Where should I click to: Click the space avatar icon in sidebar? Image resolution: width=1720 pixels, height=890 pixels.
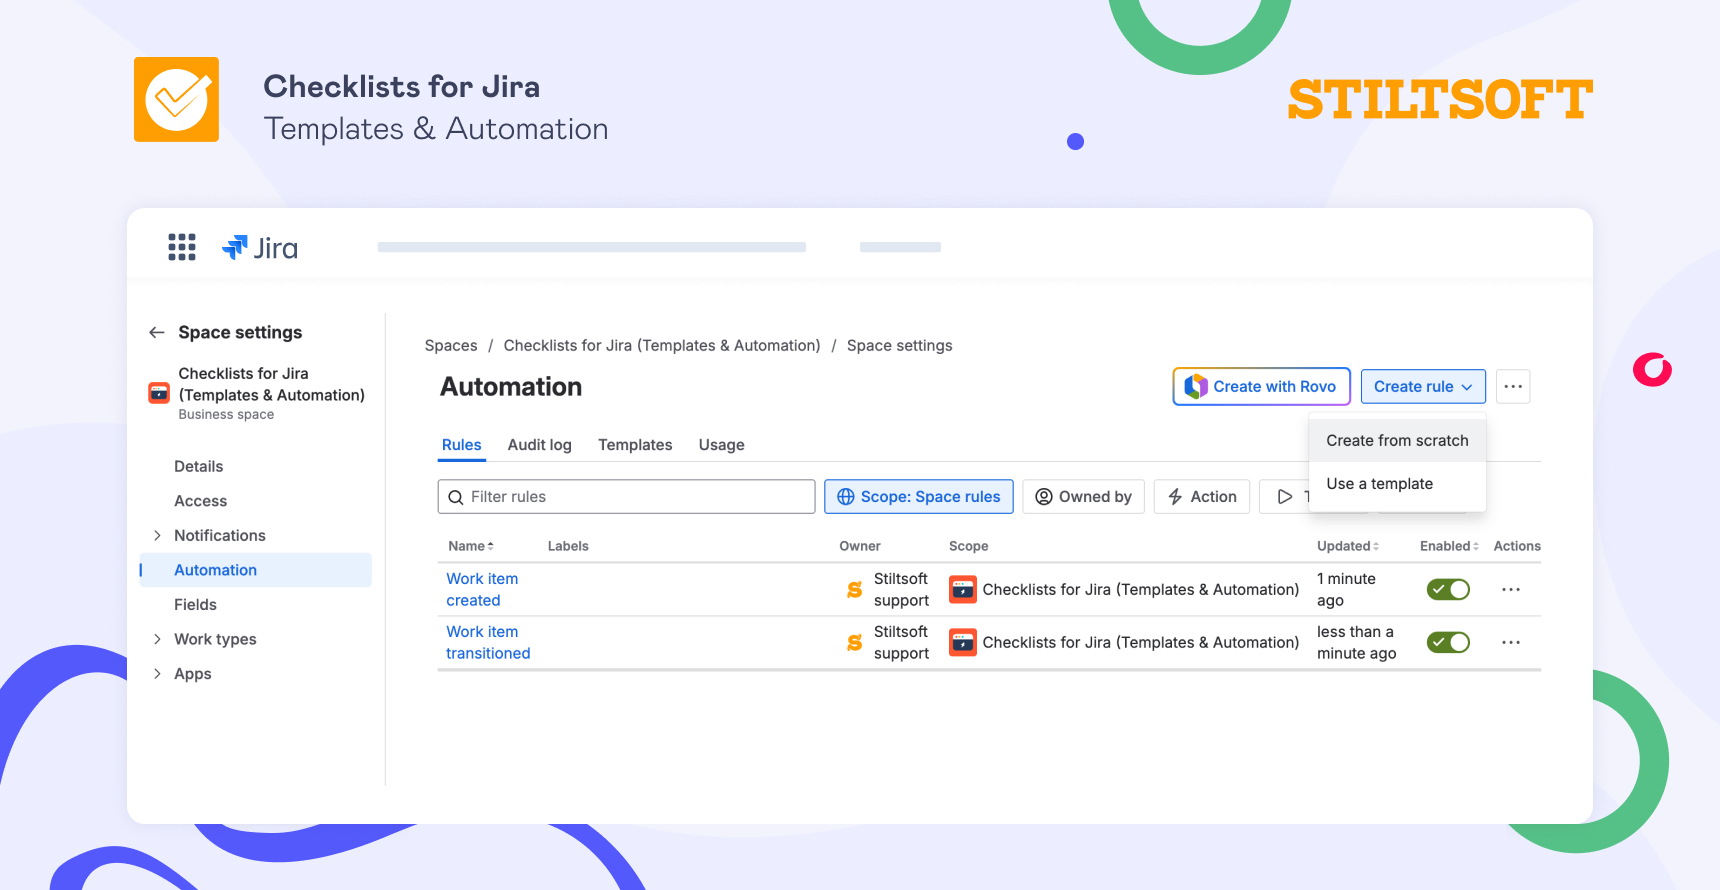click(x=159, y=393)
